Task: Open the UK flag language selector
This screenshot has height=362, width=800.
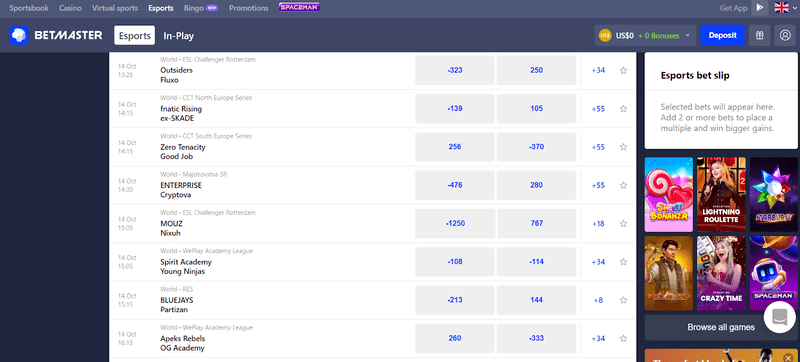Action: 782,8
